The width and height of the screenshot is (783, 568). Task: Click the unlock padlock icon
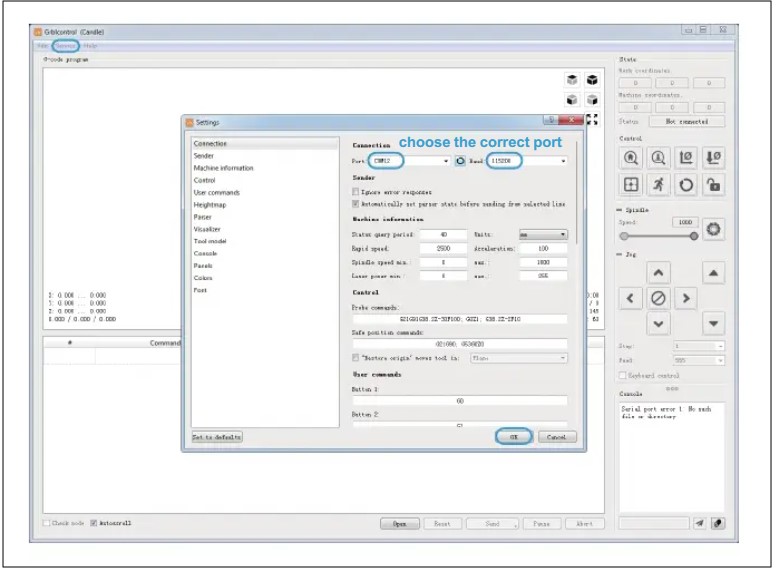pyautogui.click(x=713, y=185)
